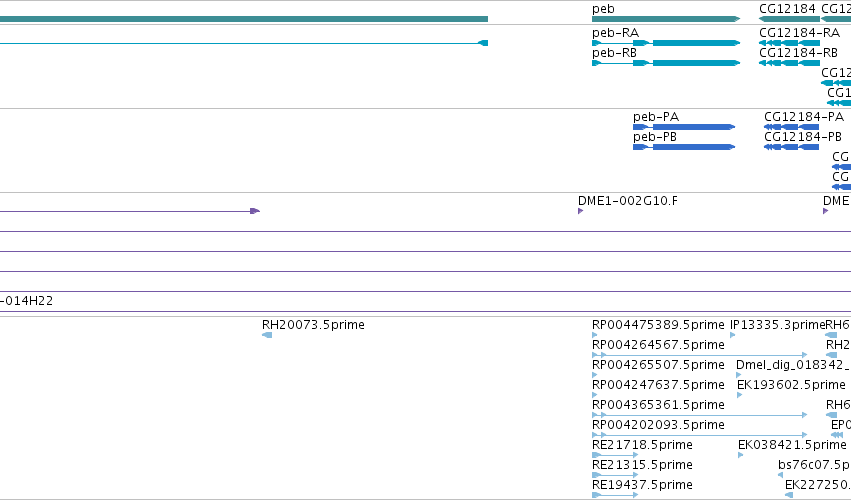Select the EK038421.5prime label
This screenshot has height=500, width=851.
coord(792,445)
